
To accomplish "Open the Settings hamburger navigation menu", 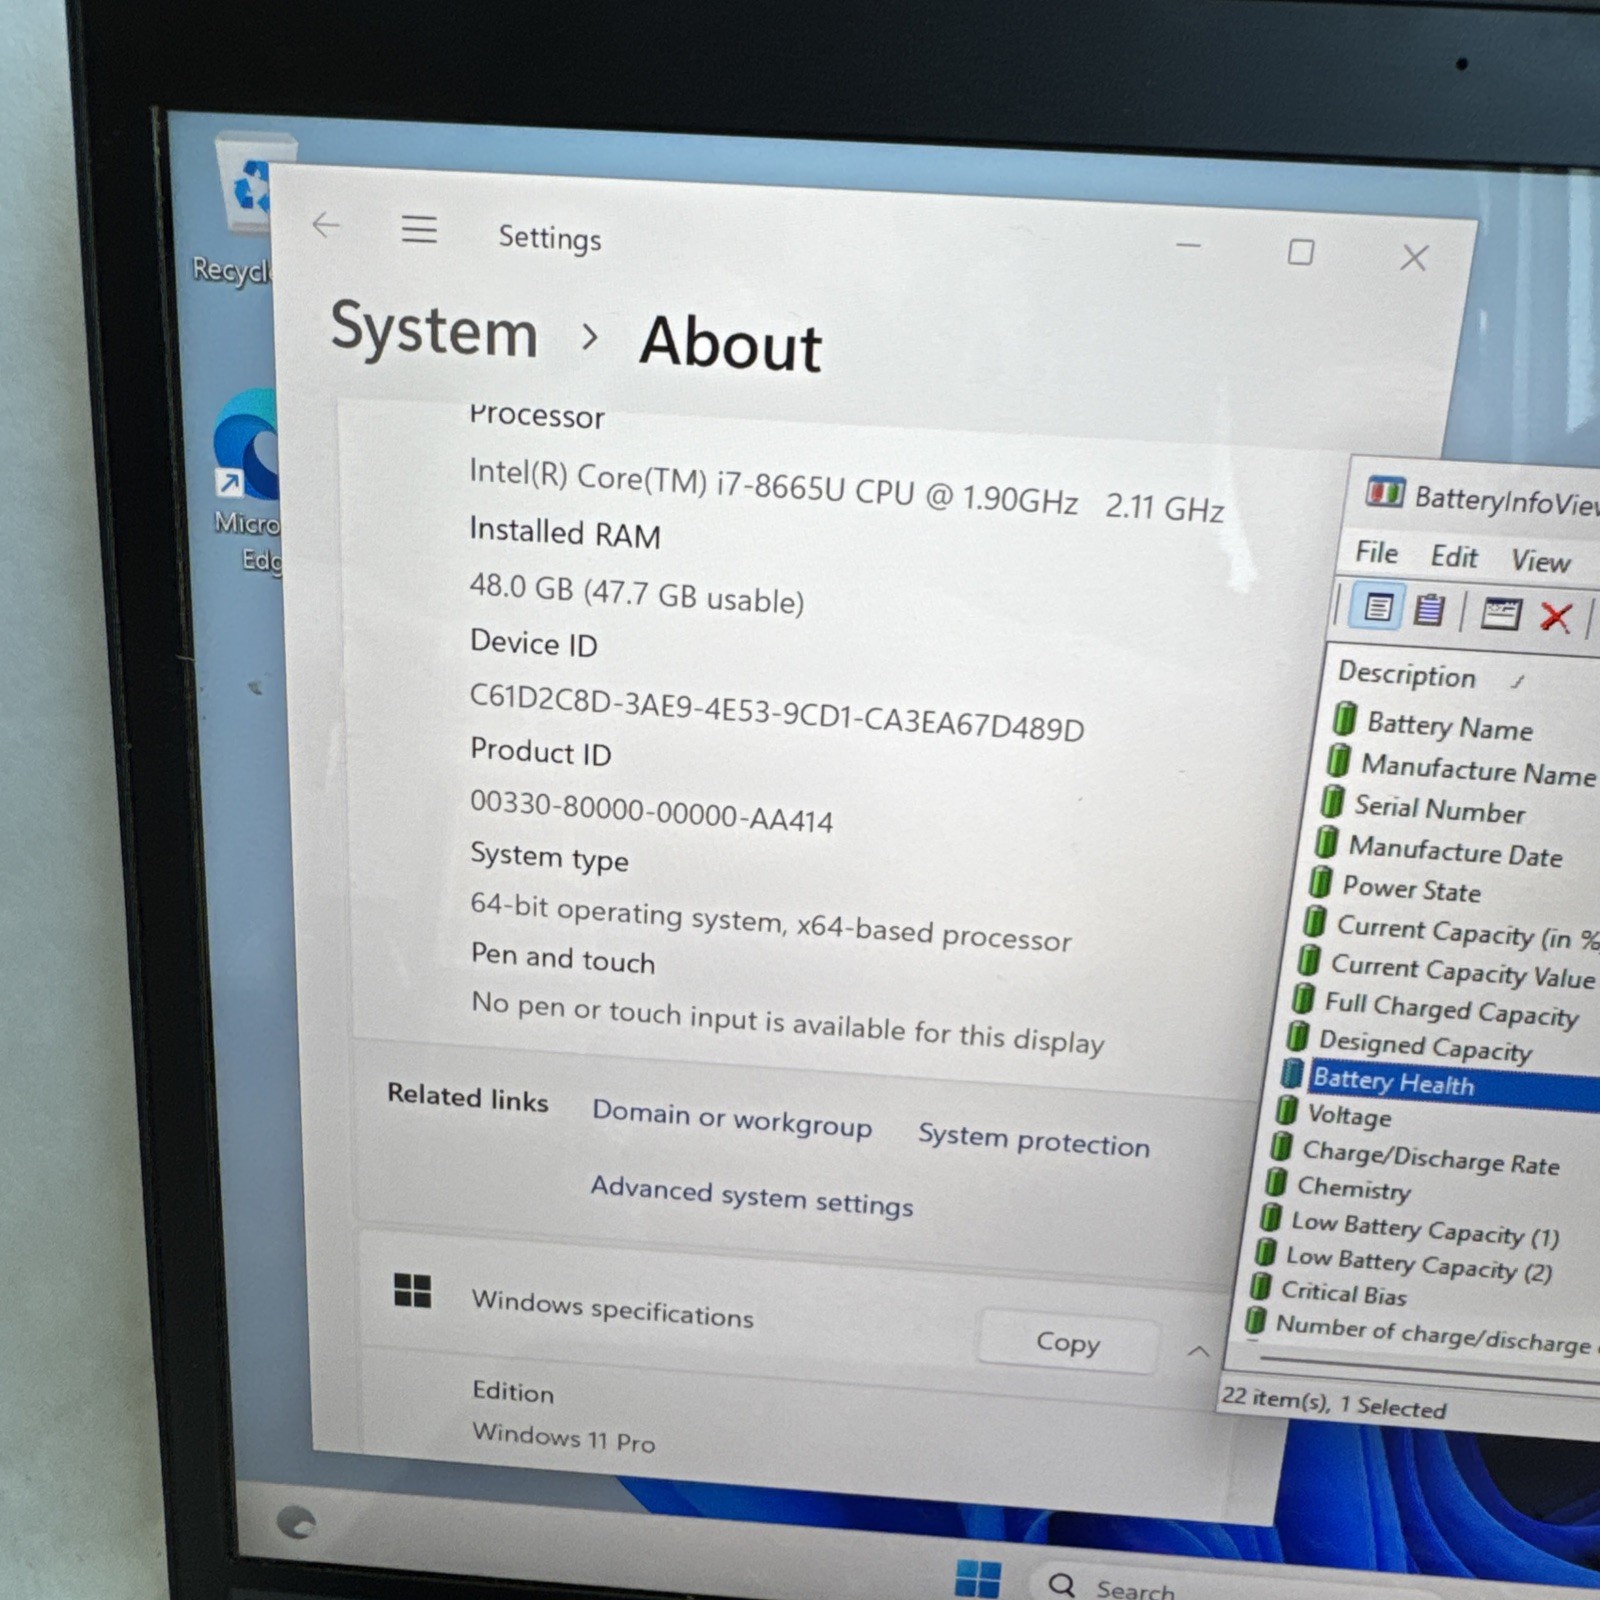I will pyautogui.click(x=419, y=229).
